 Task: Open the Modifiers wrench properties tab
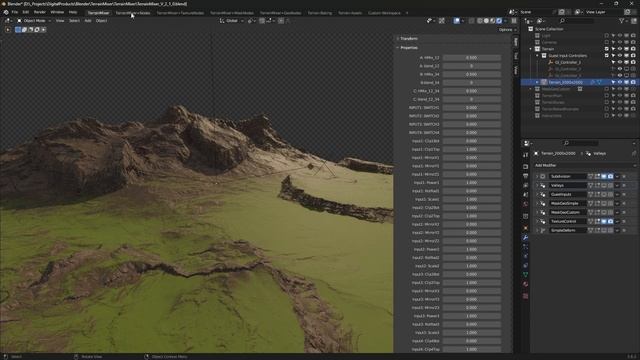click(525, 238)
